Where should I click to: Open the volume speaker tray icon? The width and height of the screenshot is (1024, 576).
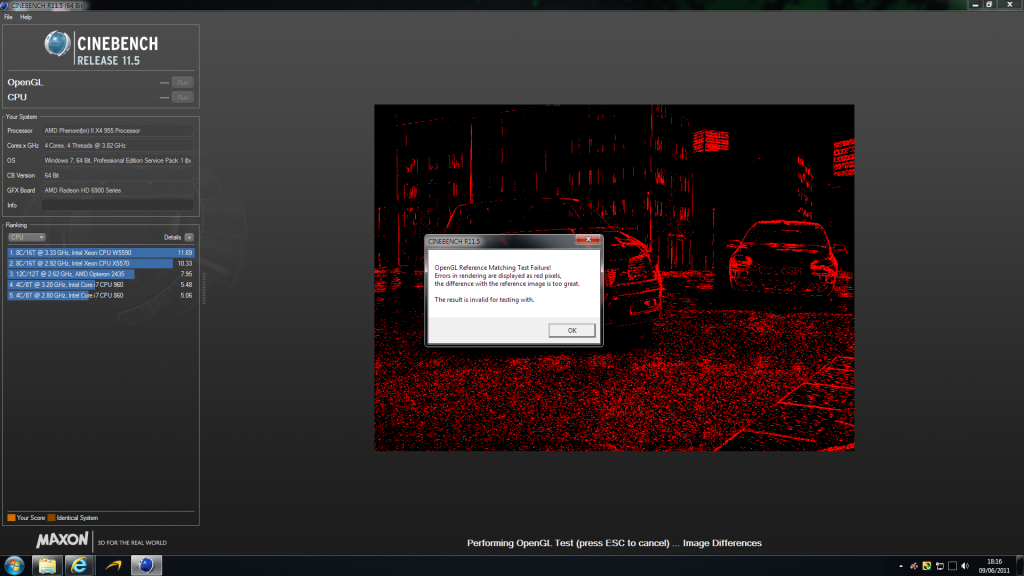click(965, 566)
